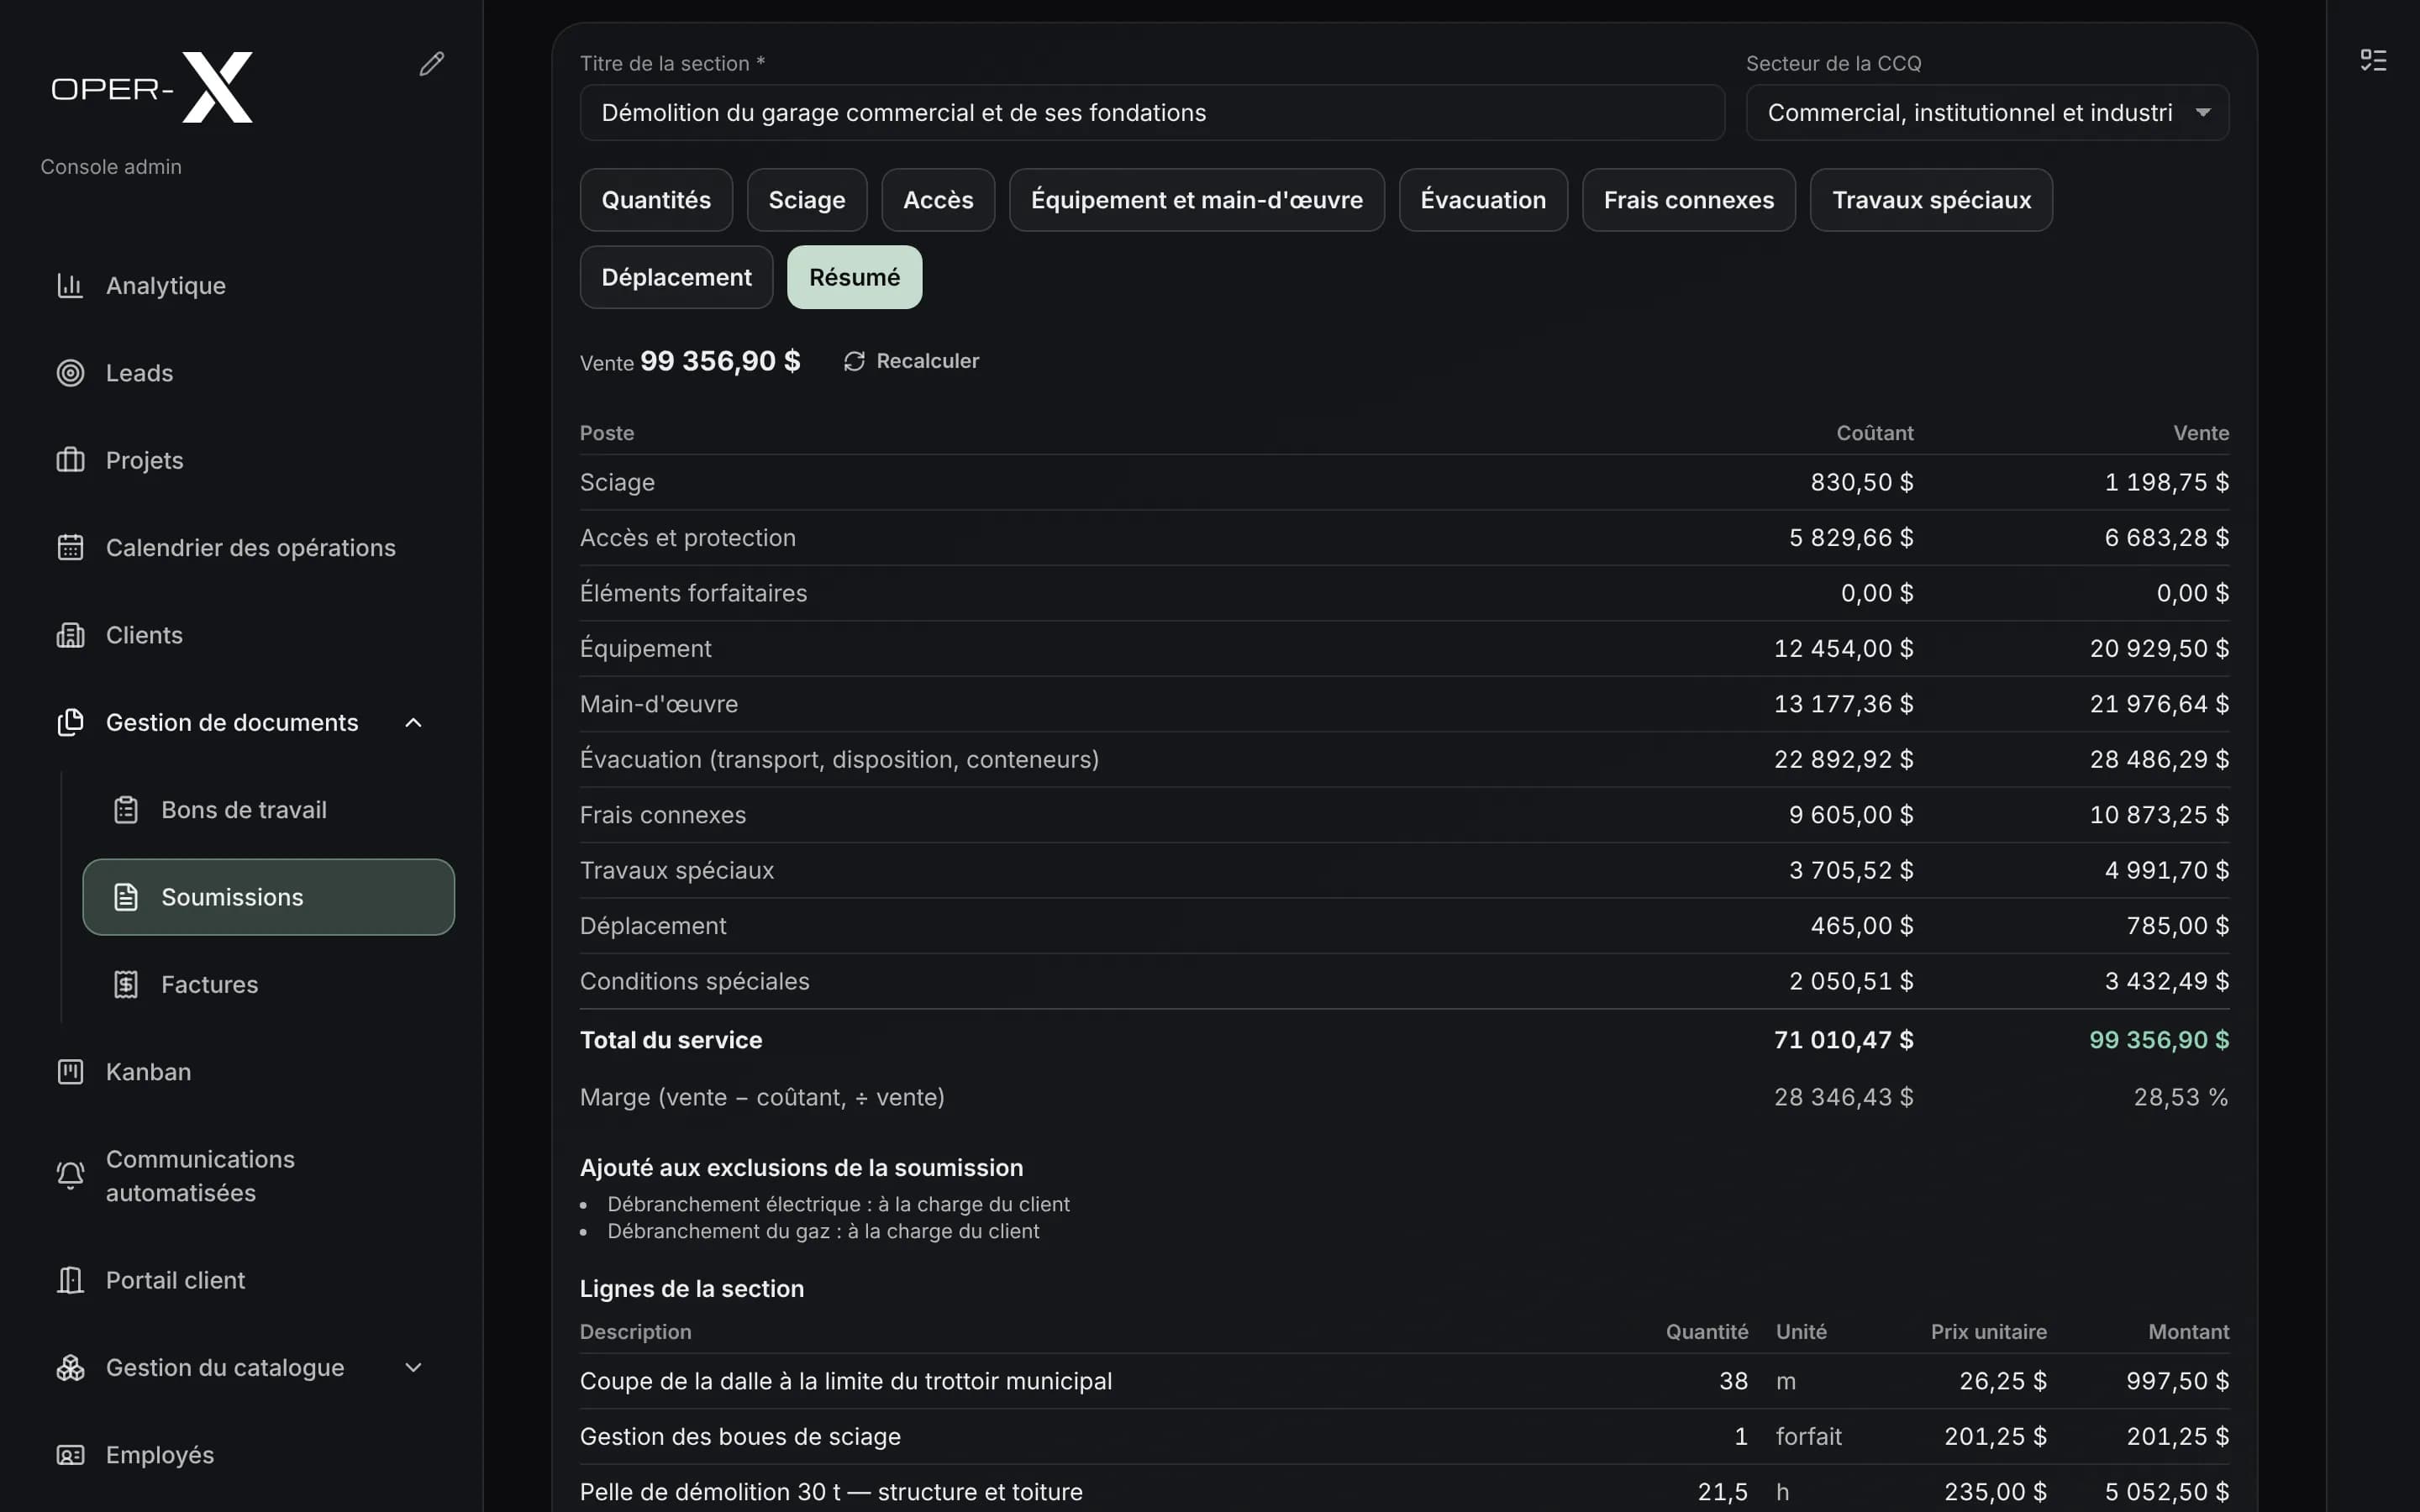Click the Projets briefcase icon
This screenshot has width=2420, height=1512.
point(70,460)
